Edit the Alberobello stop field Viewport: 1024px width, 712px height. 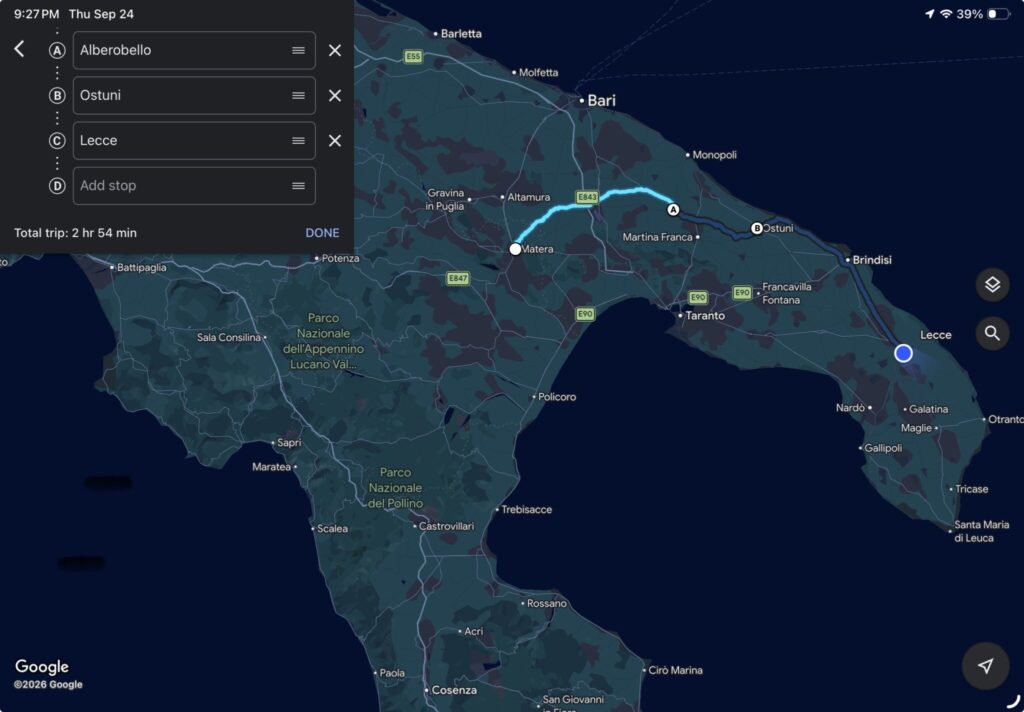point(194,50)
